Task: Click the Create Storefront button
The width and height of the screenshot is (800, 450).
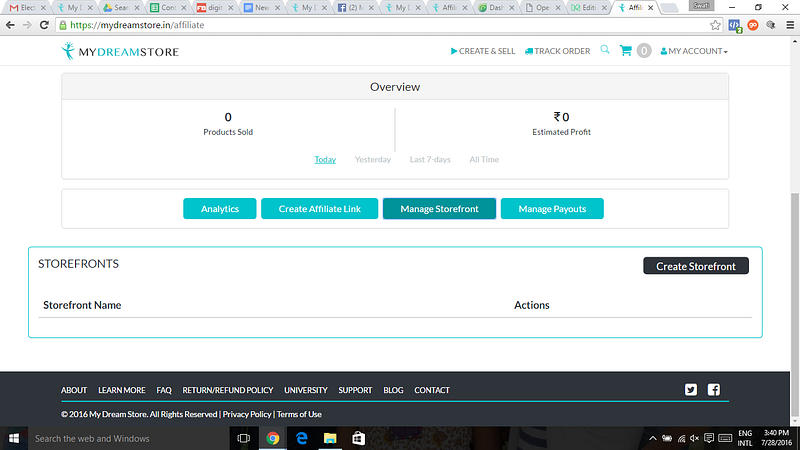Action: [696, 266]
